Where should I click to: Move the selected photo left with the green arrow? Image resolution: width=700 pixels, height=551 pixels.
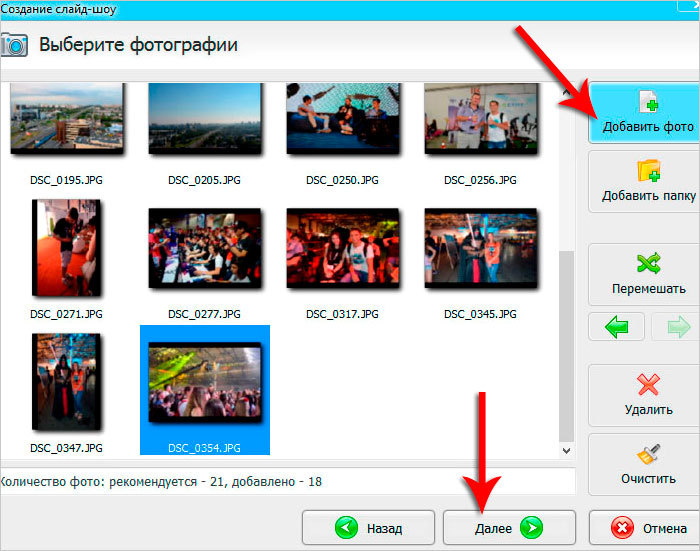point(617,327)
